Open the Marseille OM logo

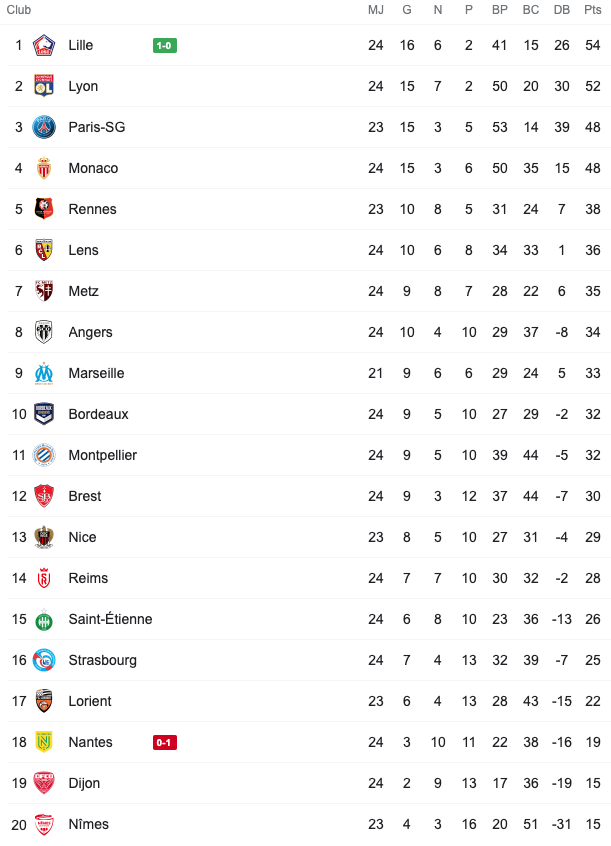44,373
